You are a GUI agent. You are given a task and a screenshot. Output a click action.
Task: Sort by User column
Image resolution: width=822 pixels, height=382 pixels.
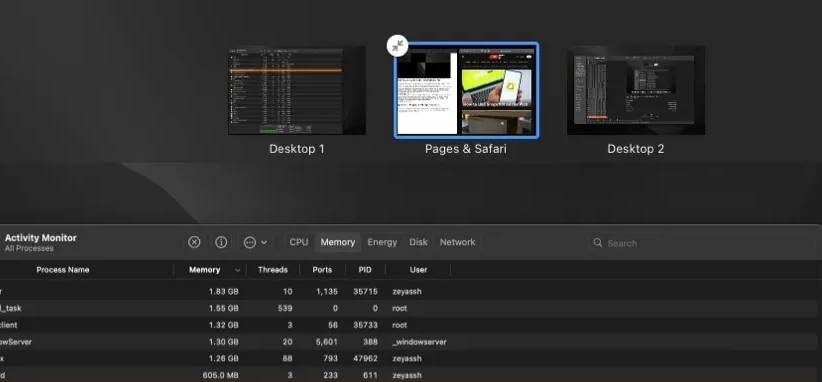point(418,270)
